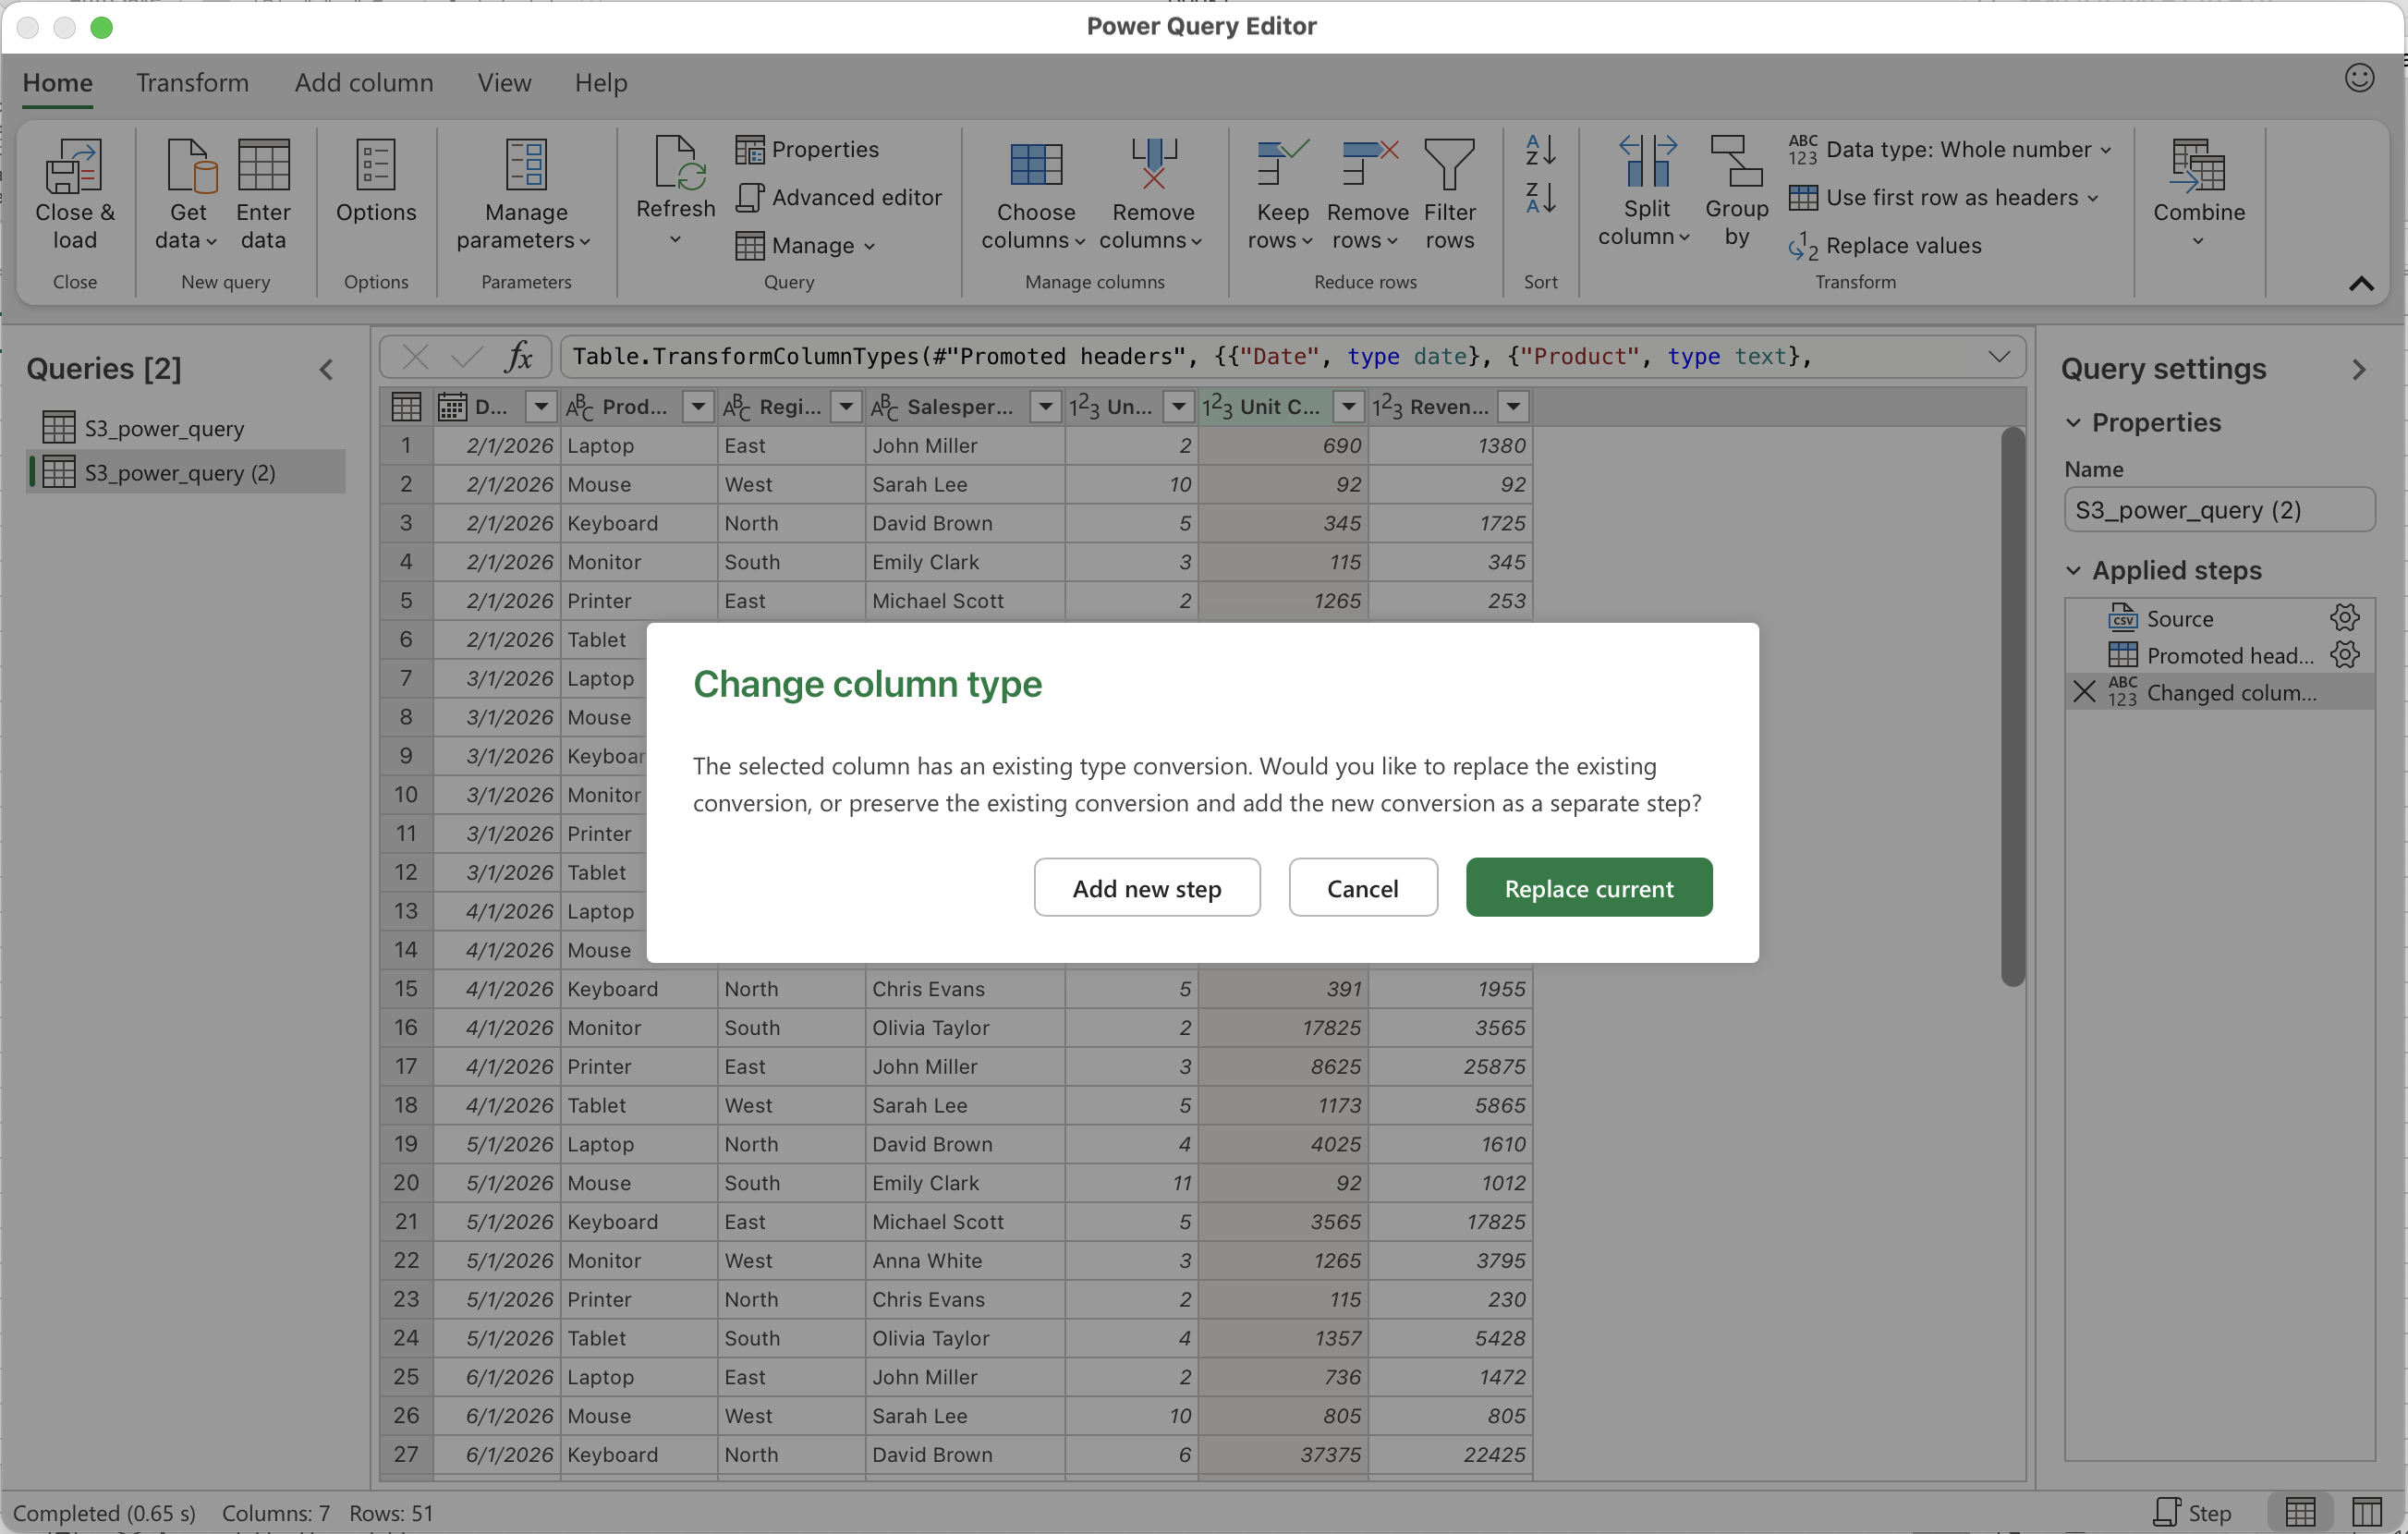Screen dimensions: 2408x1534
Task: Delete the Changed column type step
Action: click(x=2084, y=692)
